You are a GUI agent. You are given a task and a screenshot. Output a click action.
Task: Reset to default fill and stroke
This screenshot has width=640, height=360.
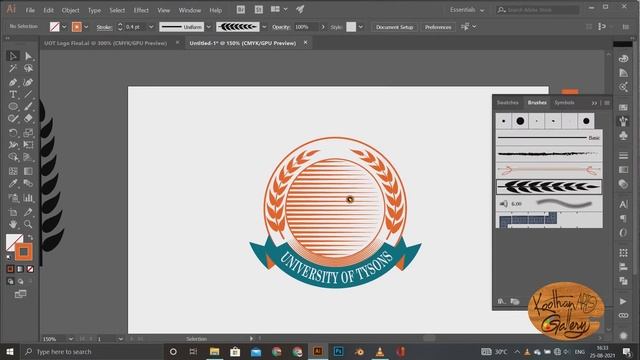click(9, 257)
